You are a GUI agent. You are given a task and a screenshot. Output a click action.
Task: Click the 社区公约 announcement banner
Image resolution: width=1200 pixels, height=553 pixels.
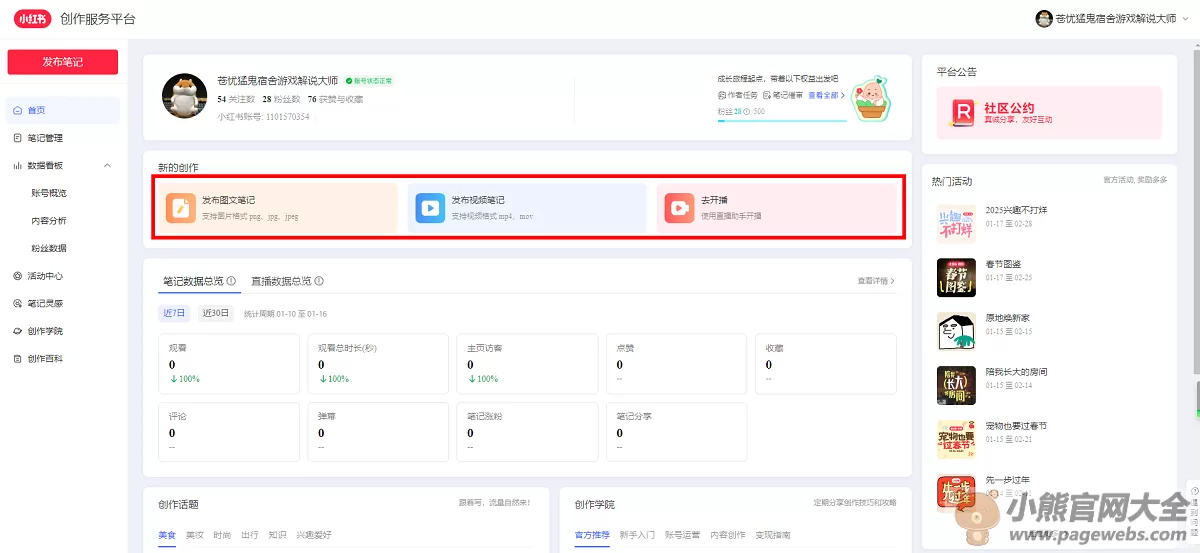pos(1049,112)
